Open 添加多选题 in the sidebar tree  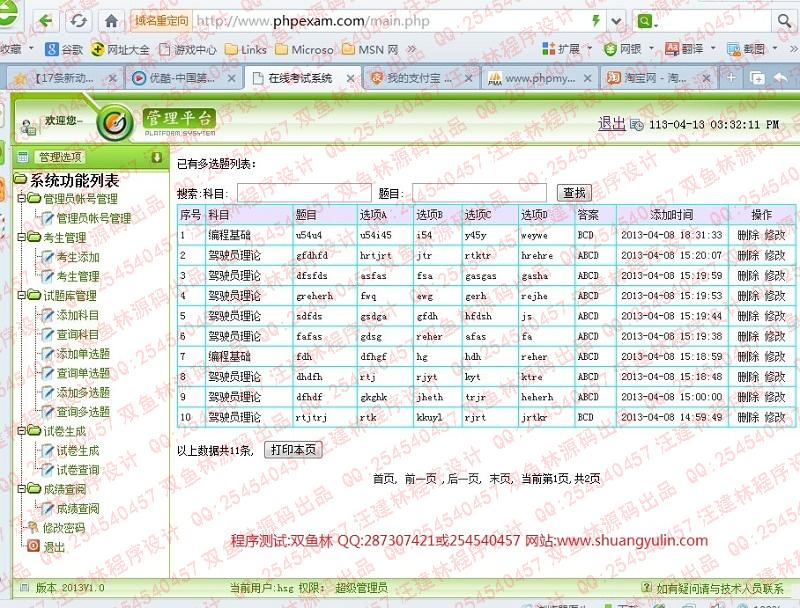[83, 392]
